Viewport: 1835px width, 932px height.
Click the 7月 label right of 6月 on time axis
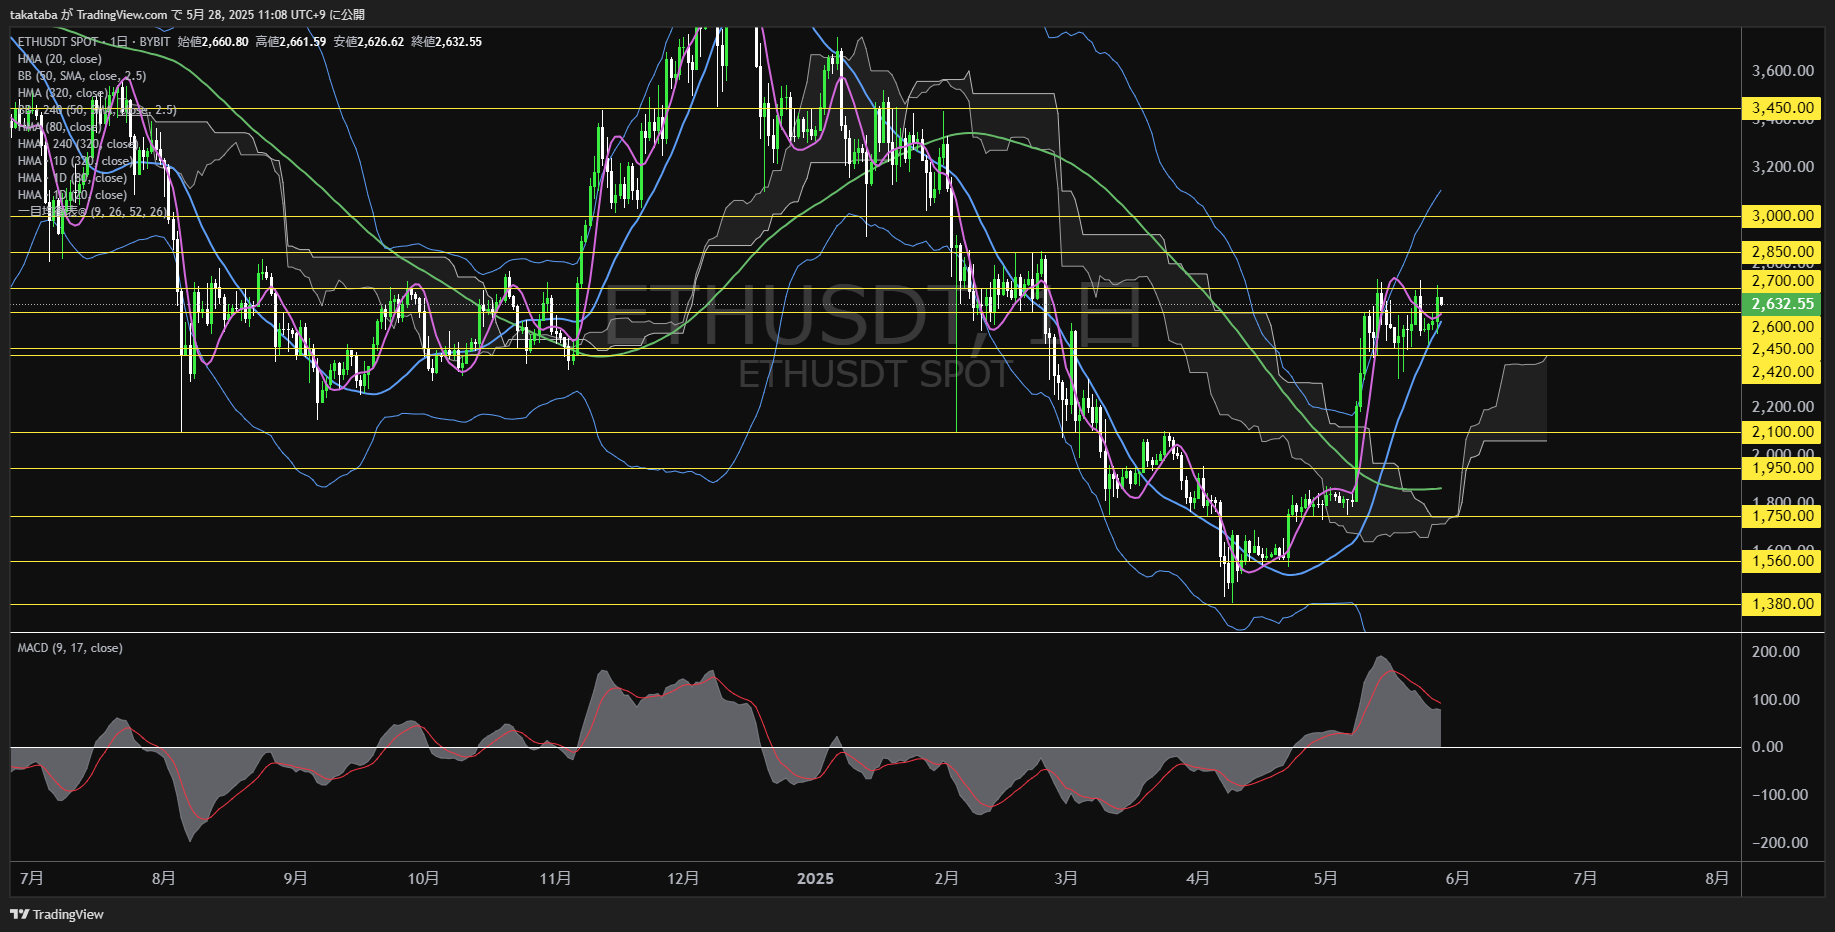pos(1585,878)
